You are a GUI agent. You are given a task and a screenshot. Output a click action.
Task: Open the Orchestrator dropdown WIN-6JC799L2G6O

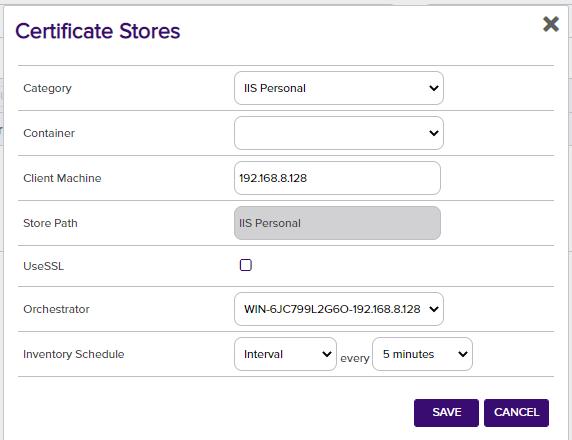click(339, 309)
